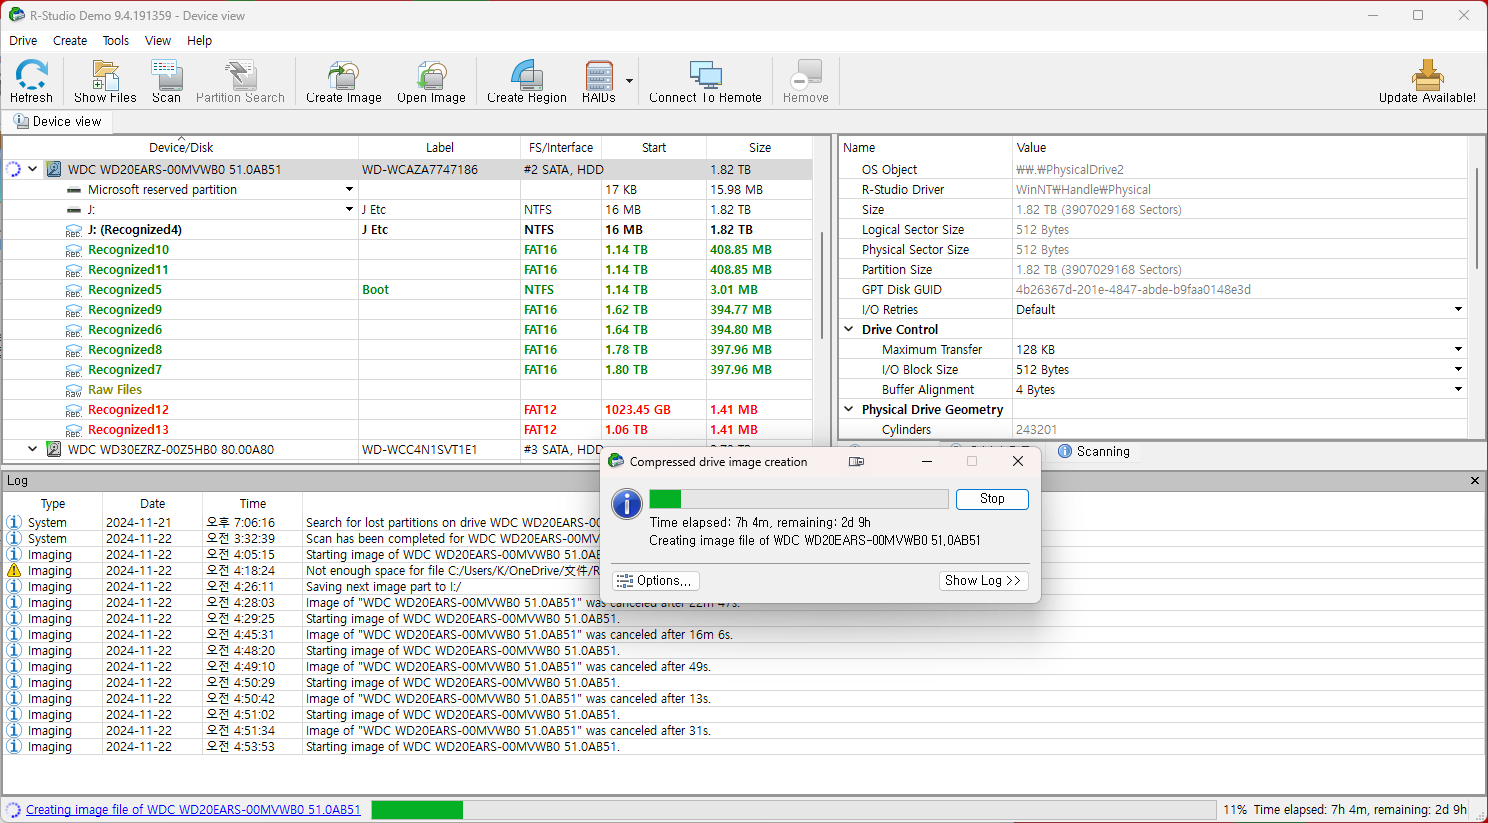1488x823 pixels.
Task: Click the status bar progress bar
Action: 795,810
